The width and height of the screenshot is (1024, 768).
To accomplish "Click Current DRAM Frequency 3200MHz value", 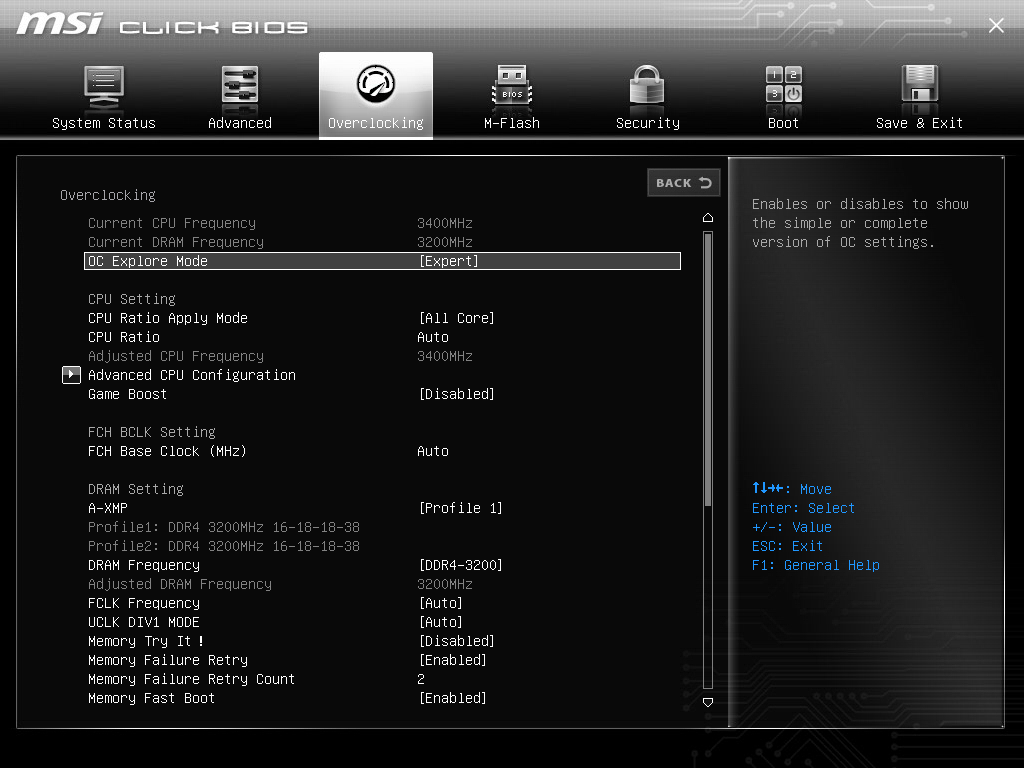I will pyautogui.click(x=445, y=242).
